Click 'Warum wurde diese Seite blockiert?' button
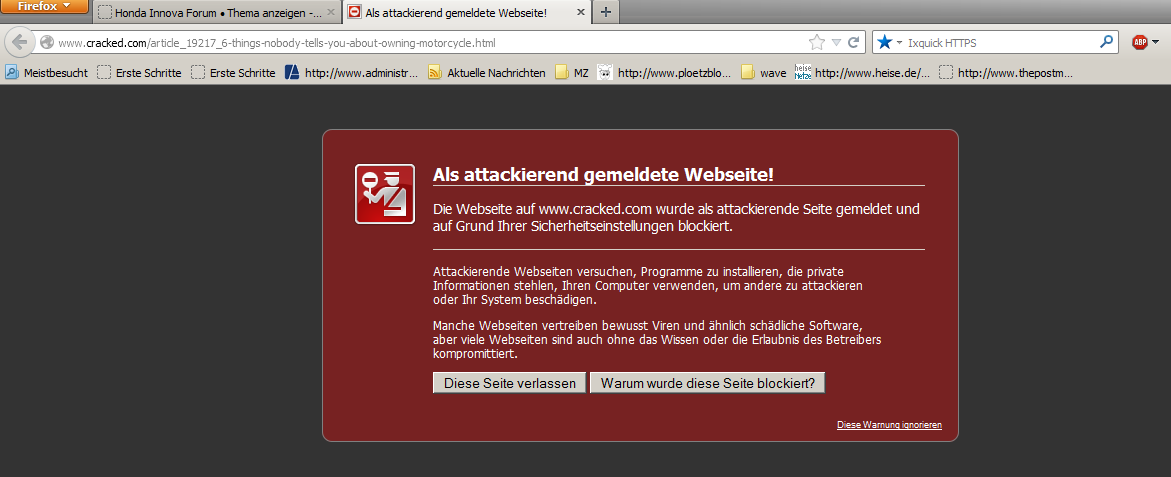 pyautogui.click(x=707, y=383)
